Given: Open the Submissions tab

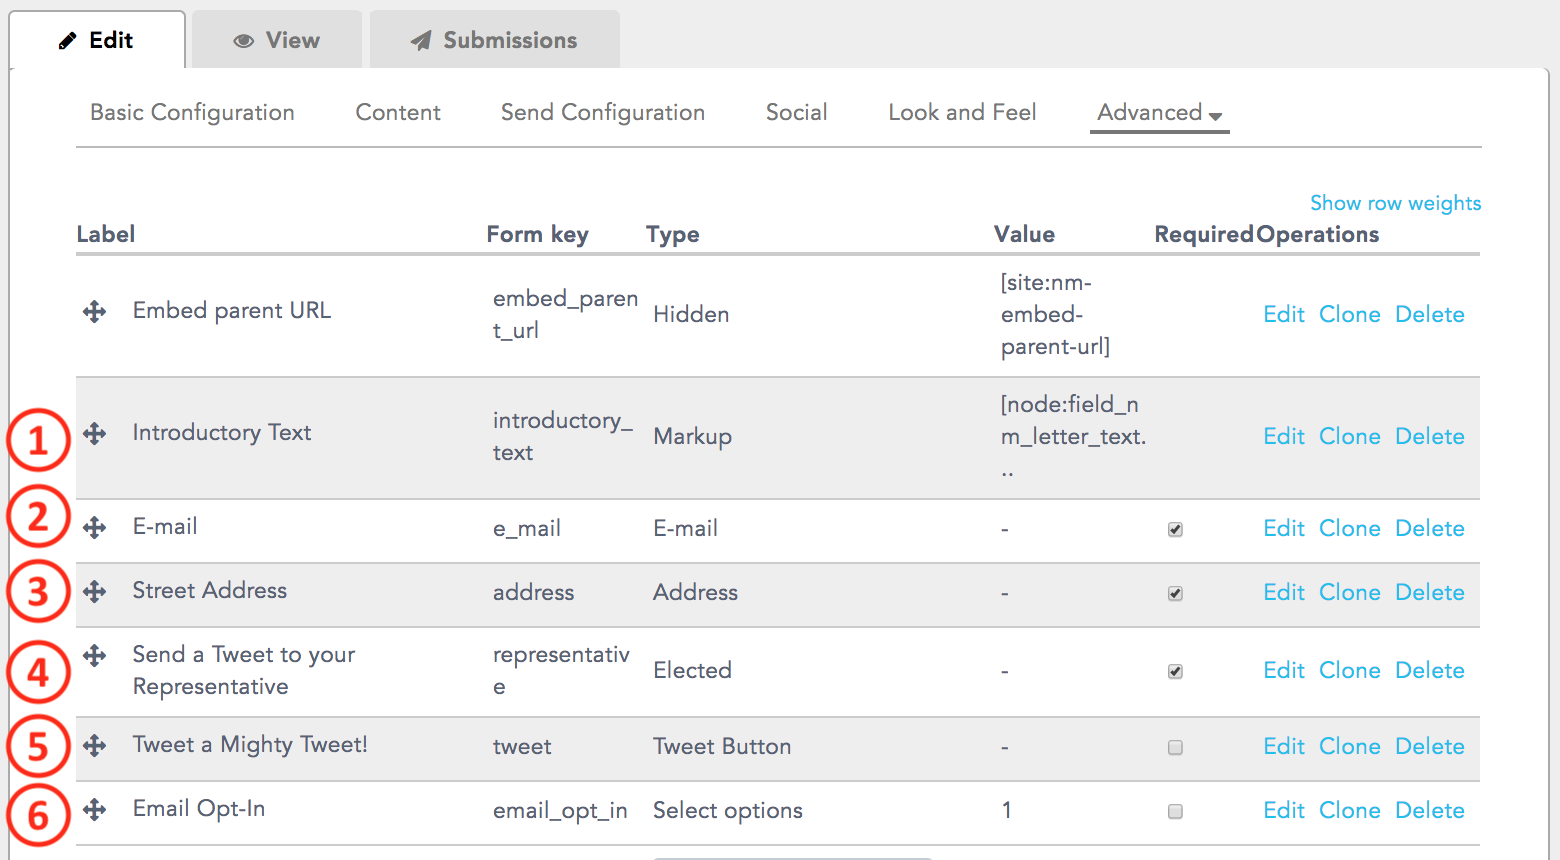Looking at the screenshot, I should (x=494, y=40).
